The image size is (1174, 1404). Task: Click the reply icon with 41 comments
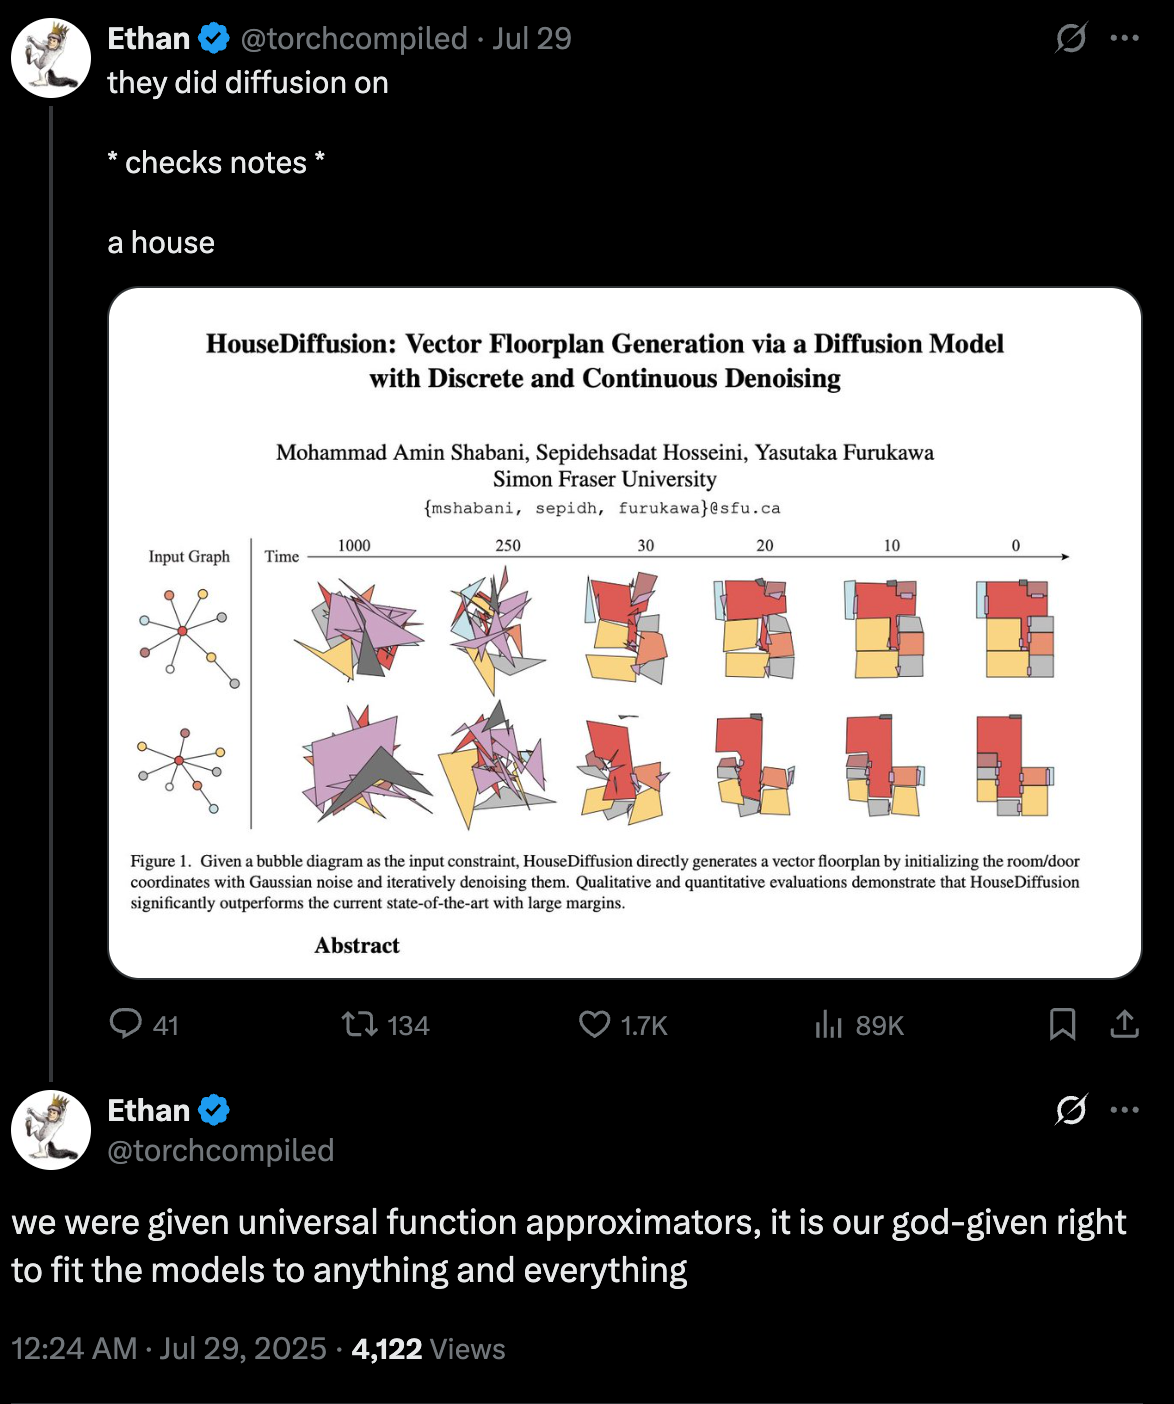click(126, 1024)
